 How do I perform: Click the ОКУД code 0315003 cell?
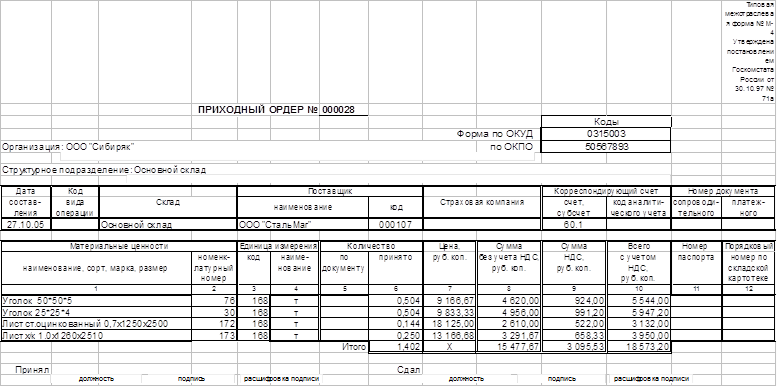606,134
